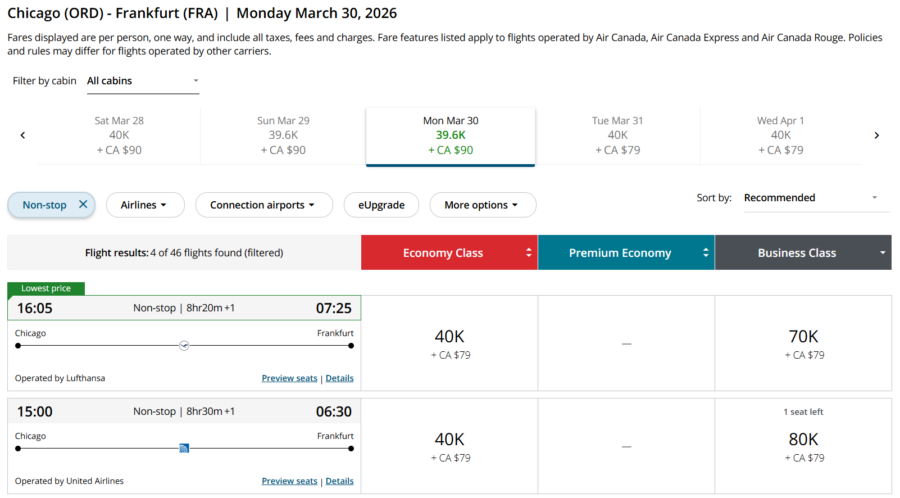900x498 pixels.
Task: Toggle the eUpgrade filter
Action: point(381,205)
